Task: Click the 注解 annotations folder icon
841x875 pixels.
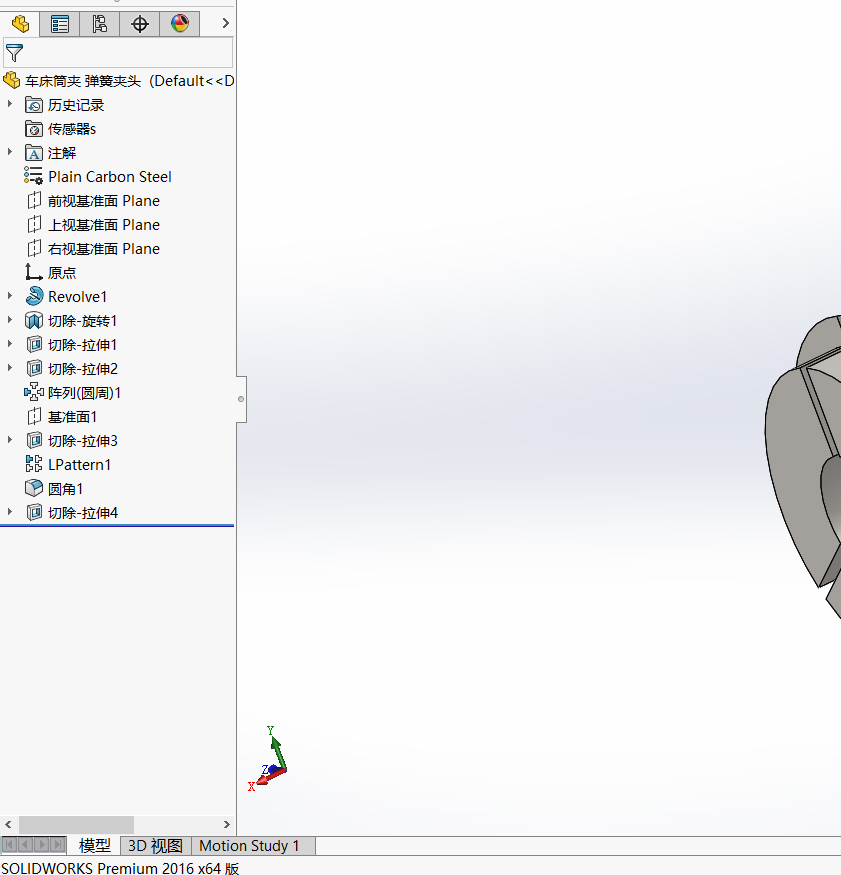Action: point(34,153)
